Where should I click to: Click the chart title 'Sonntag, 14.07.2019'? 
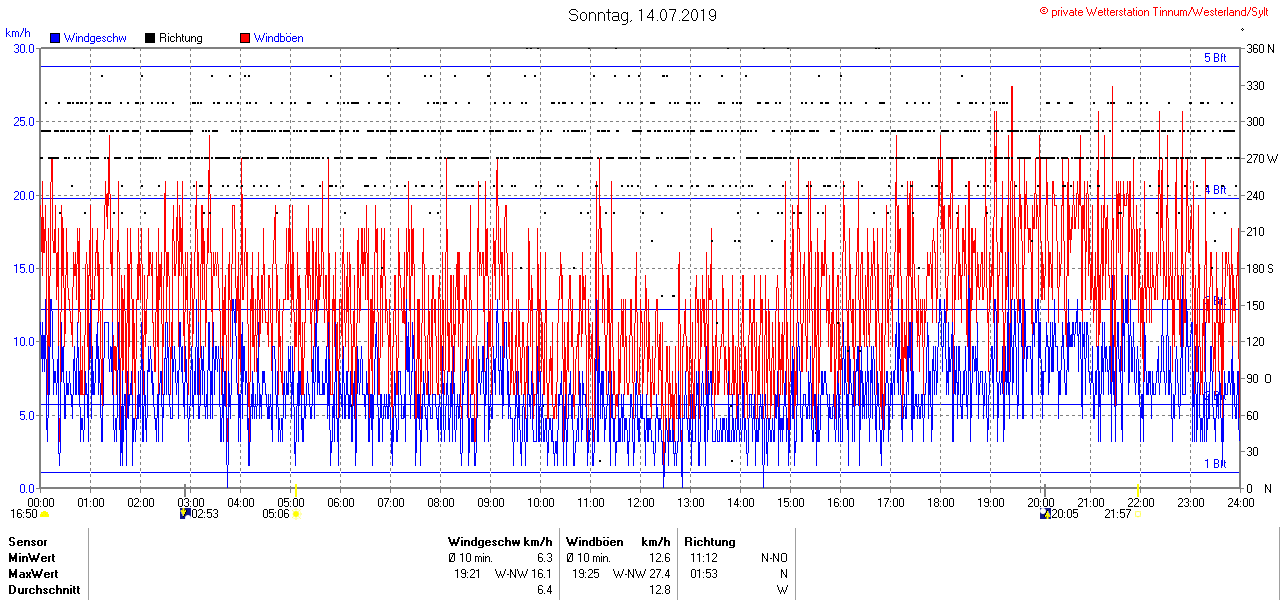642,15
